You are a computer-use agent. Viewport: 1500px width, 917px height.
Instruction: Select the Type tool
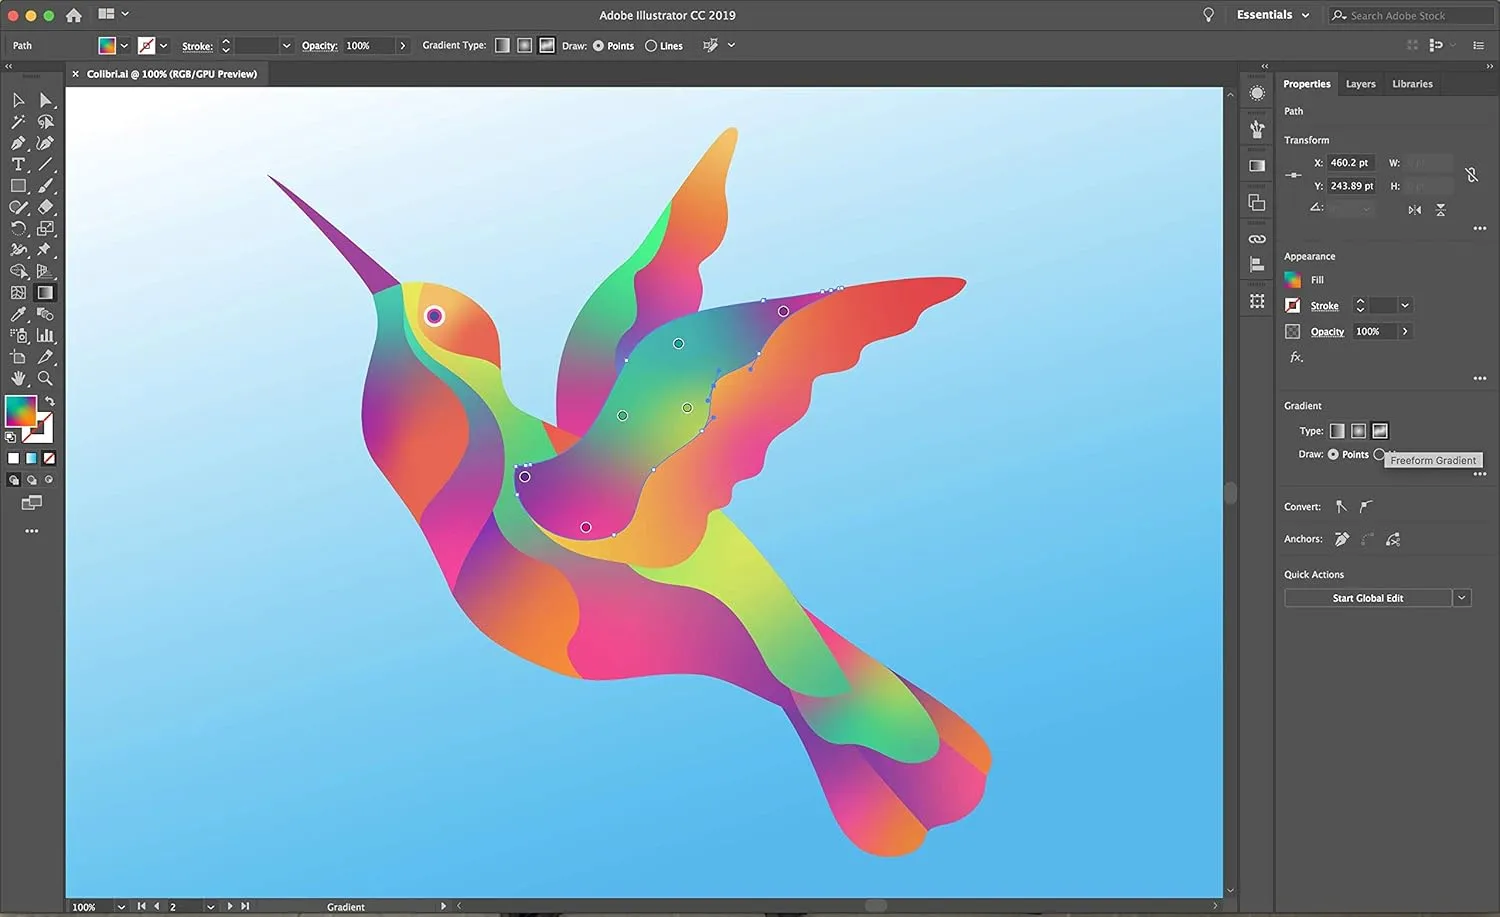point(17,163)
